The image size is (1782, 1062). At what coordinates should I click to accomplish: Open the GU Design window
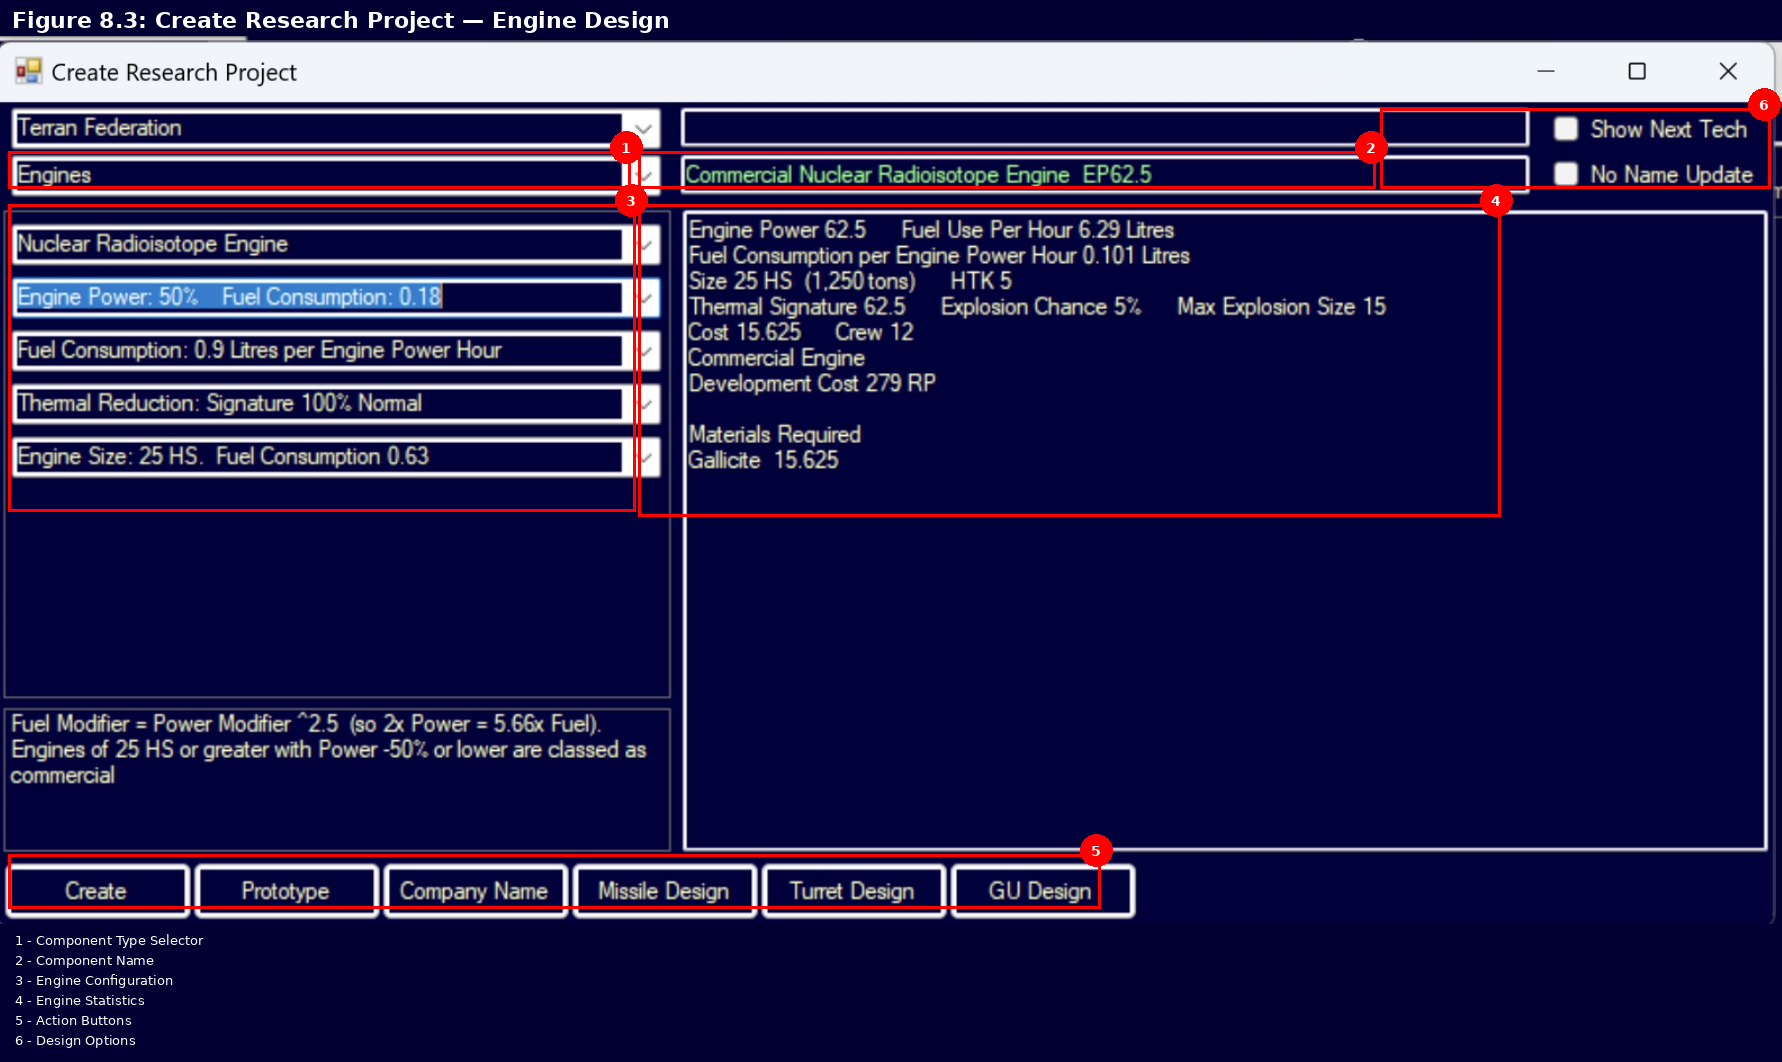pos(1041,890)
